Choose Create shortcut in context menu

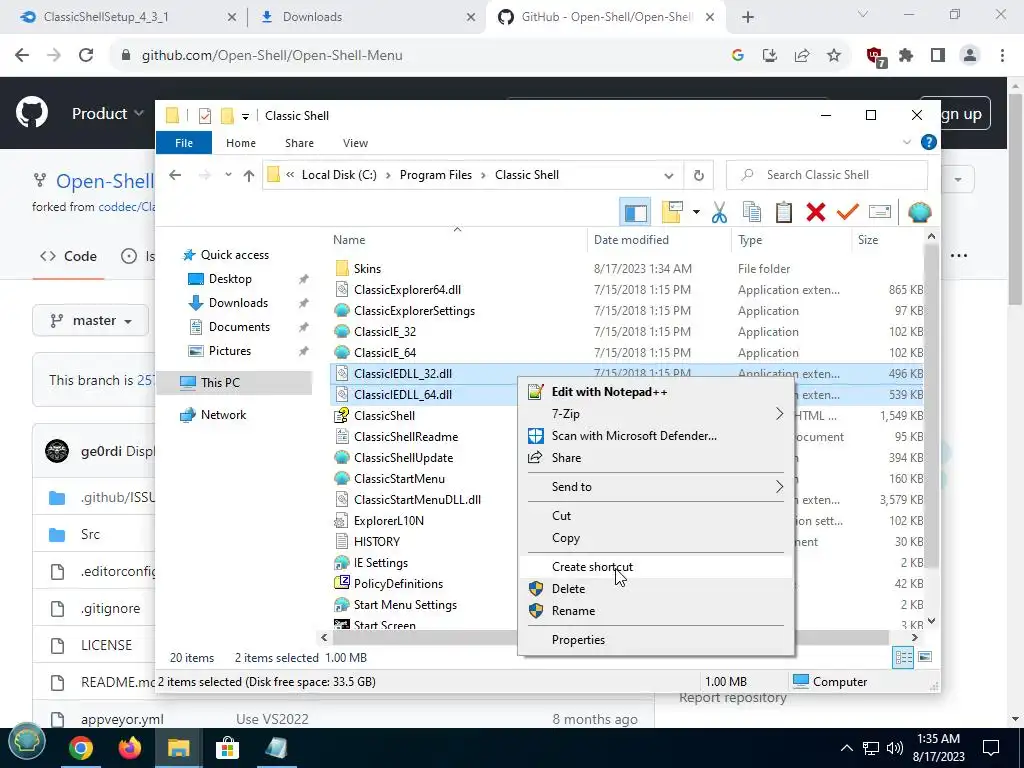pyautogui.click(x=656, y=567)
